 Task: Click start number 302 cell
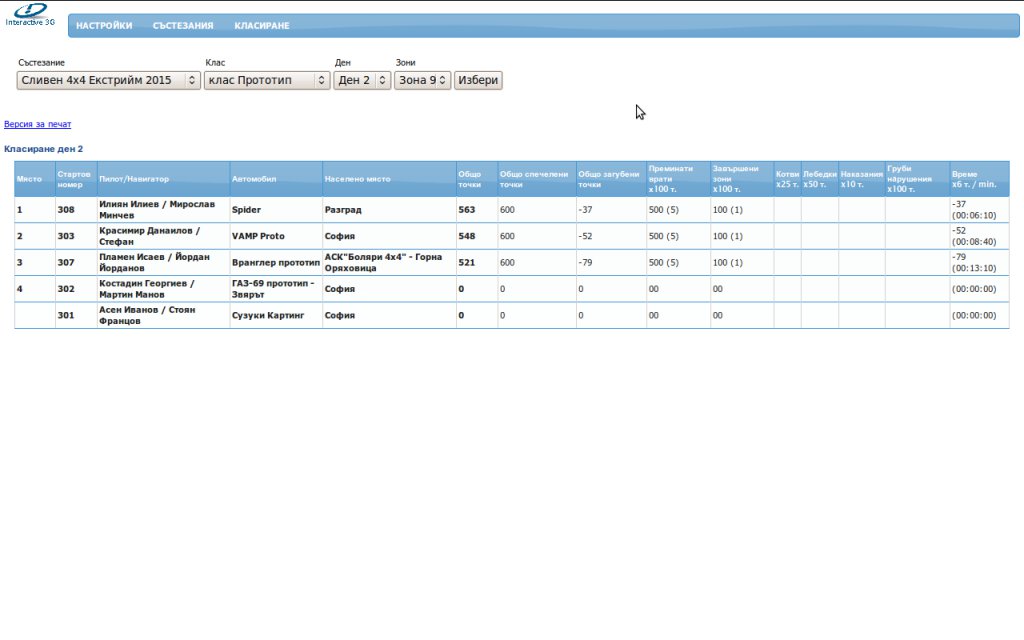click(x=67, y=289)
